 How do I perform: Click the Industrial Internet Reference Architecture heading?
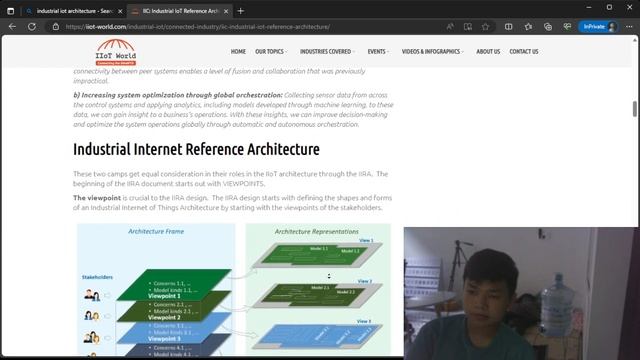(x=196, y=149)
